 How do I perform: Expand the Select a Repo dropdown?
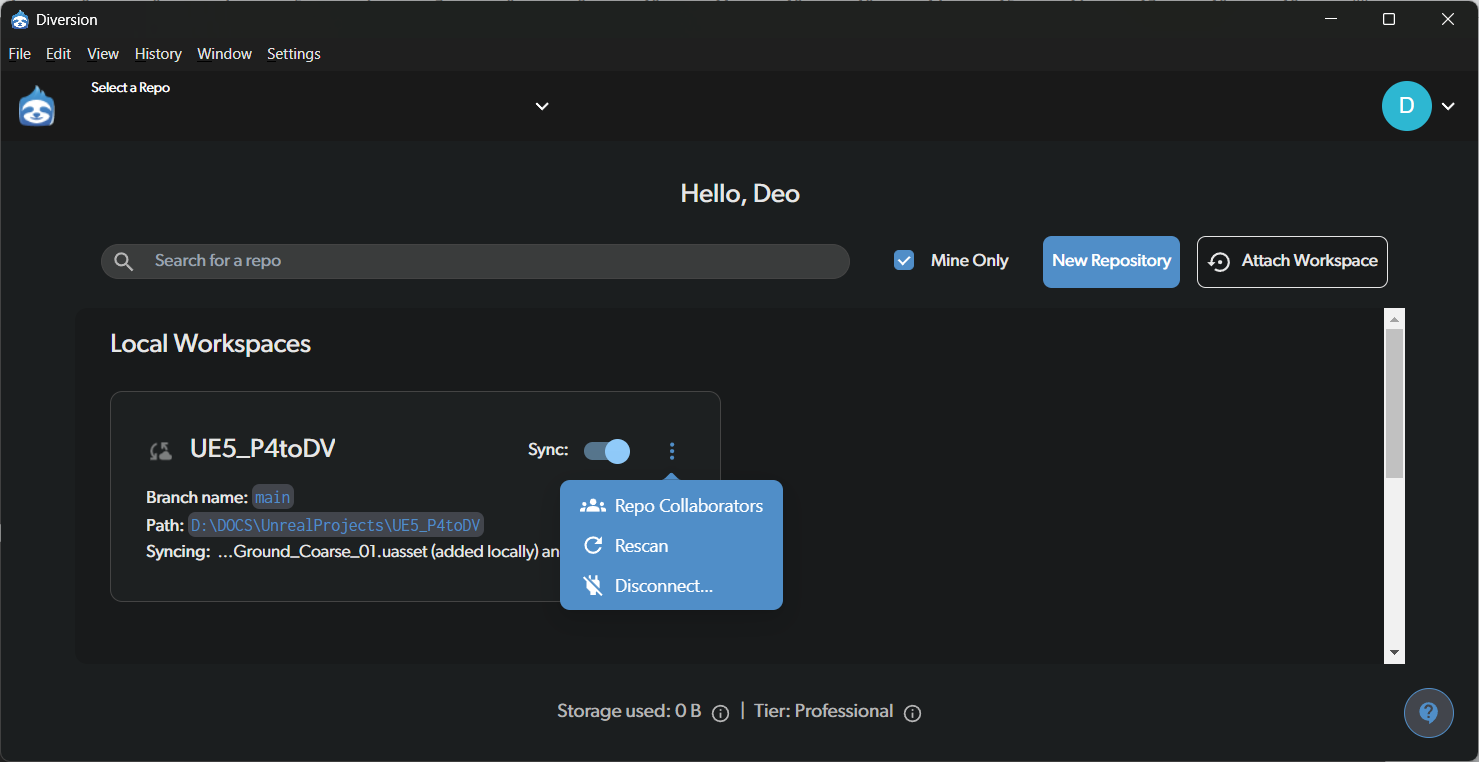pyautogui.click(x=542, y=106)
